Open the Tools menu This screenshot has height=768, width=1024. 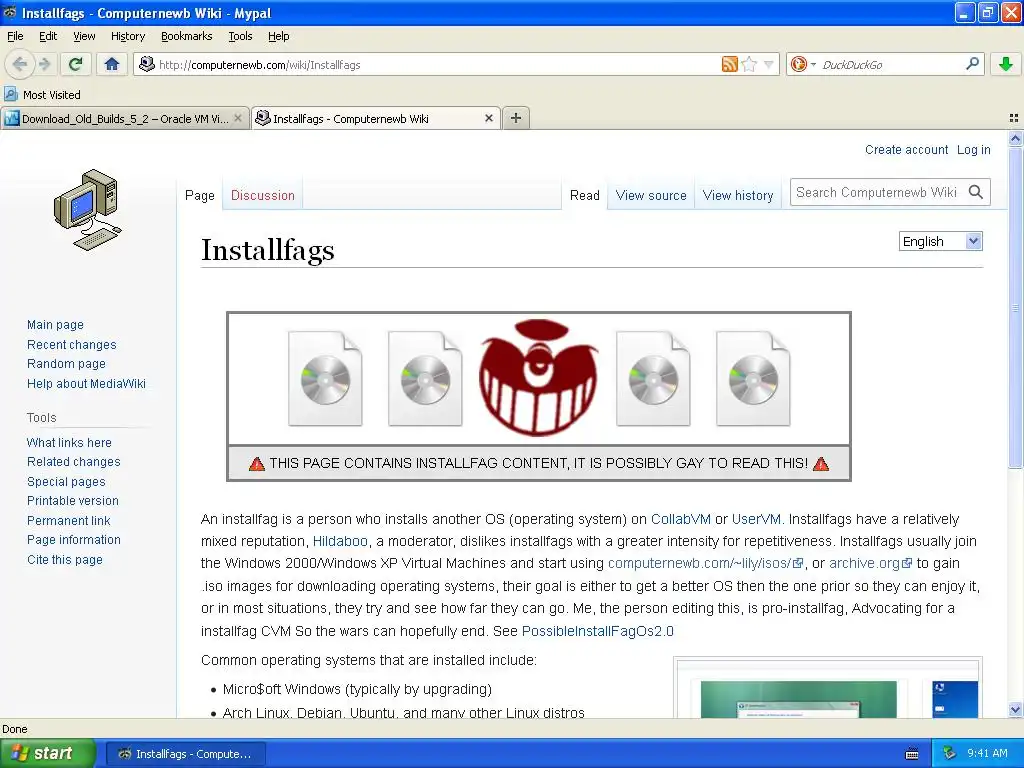coord(240,36)
